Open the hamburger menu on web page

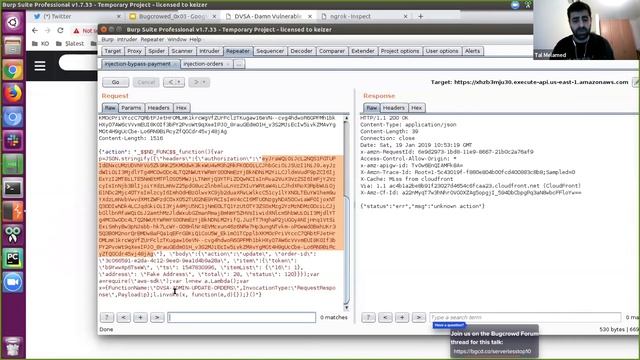[40, 65]
